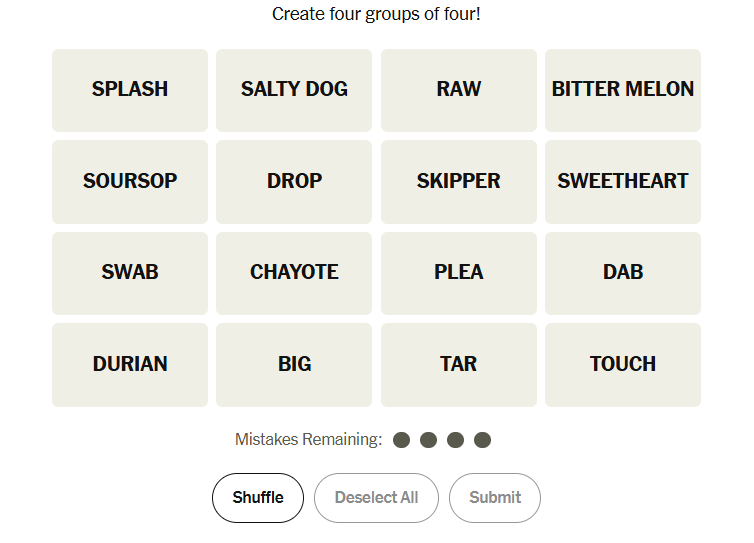
Task: Select the DROP word tile
Action: [294, 182]
